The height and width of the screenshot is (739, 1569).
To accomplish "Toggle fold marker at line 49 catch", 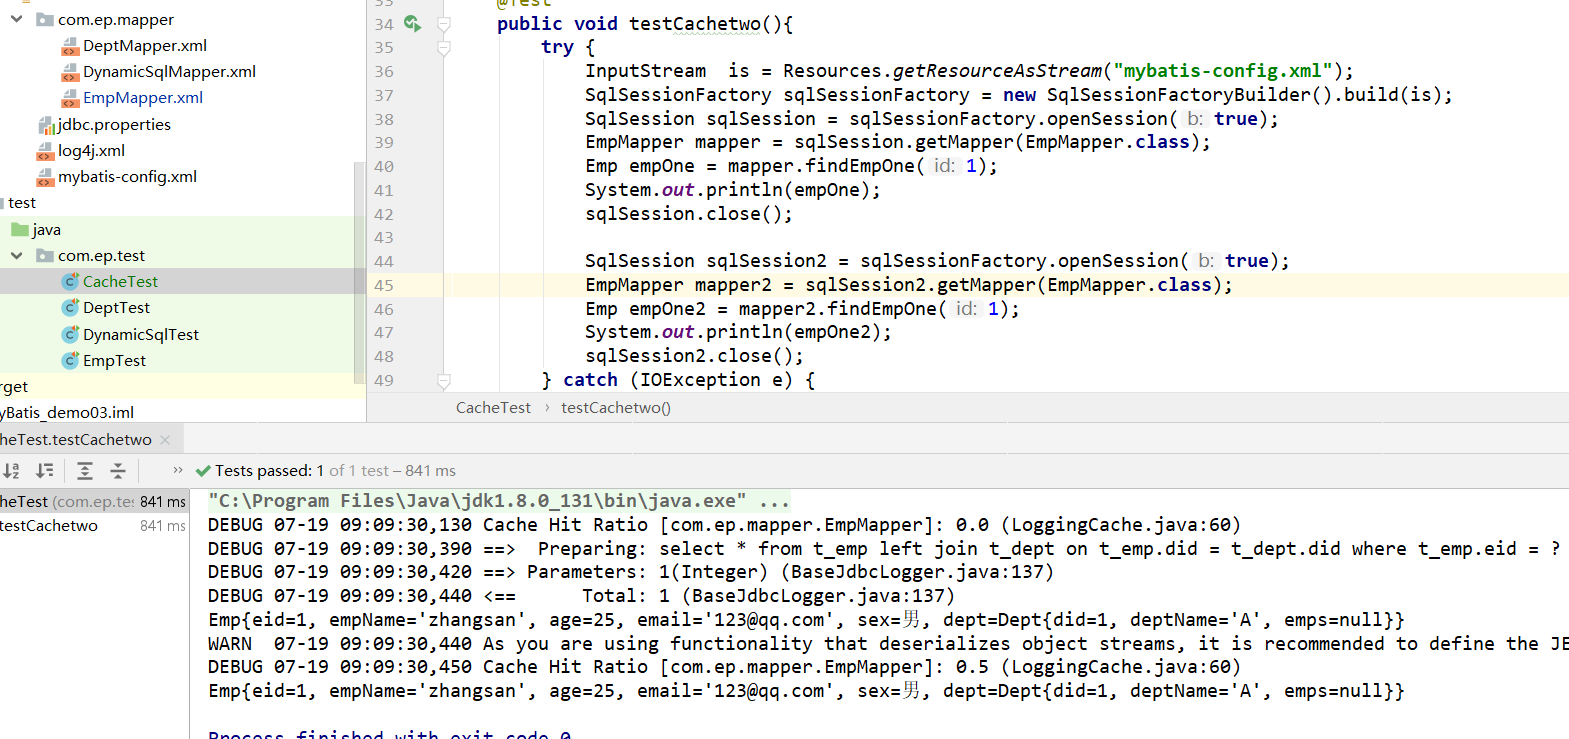I will (444, 380).
